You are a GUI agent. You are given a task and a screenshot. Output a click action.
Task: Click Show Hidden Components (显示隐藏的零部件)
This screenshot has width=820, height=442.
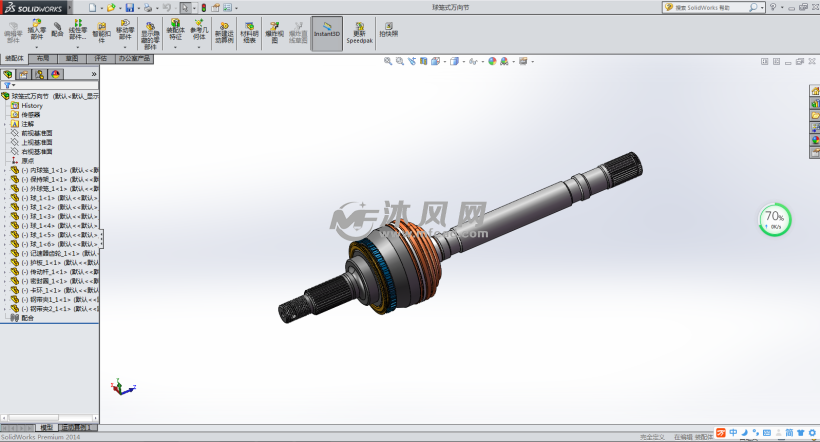pos(150,35)
